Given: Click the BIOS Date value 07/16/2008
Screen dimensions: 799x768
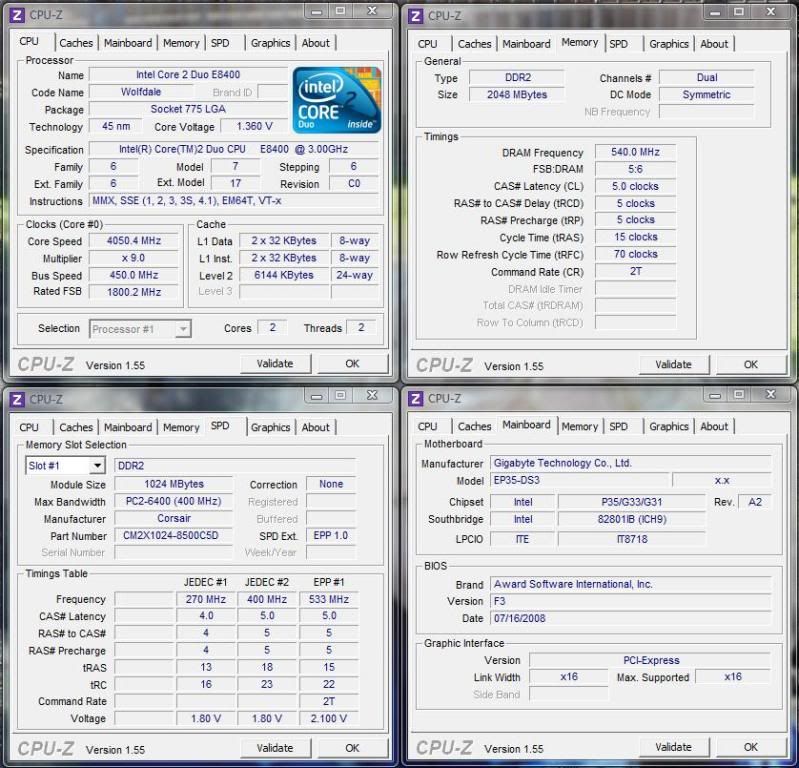Looking at the screenshot, I should click(631, 619).
